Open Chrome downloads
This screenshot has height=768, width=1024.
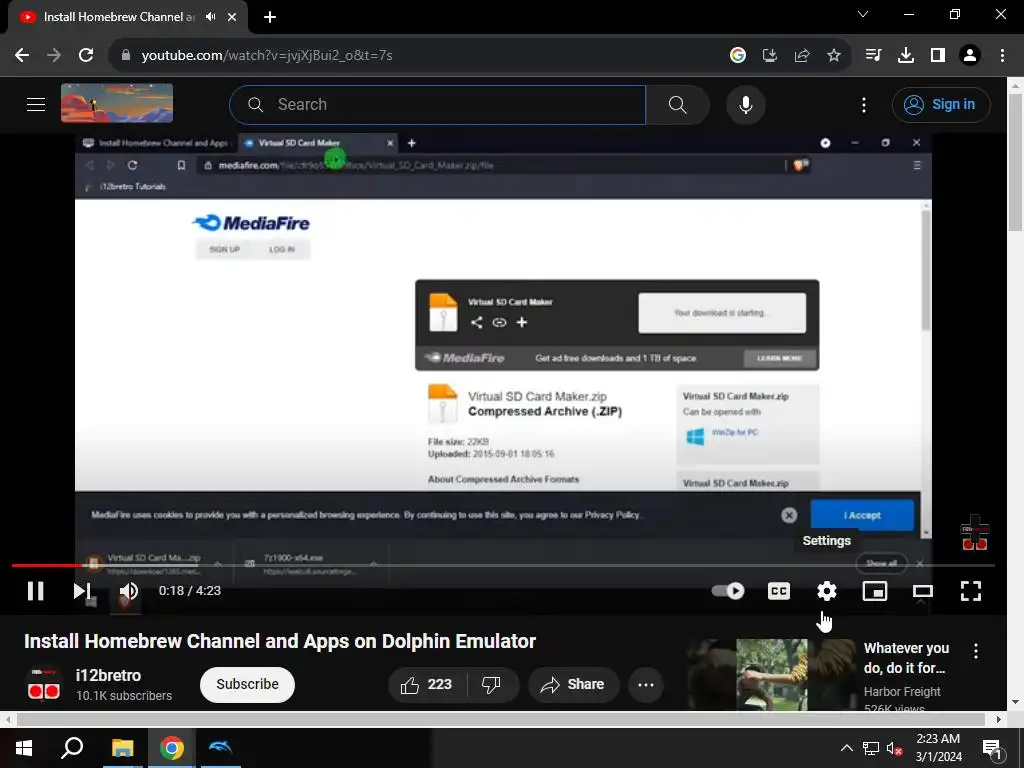[x=906, y=56]
